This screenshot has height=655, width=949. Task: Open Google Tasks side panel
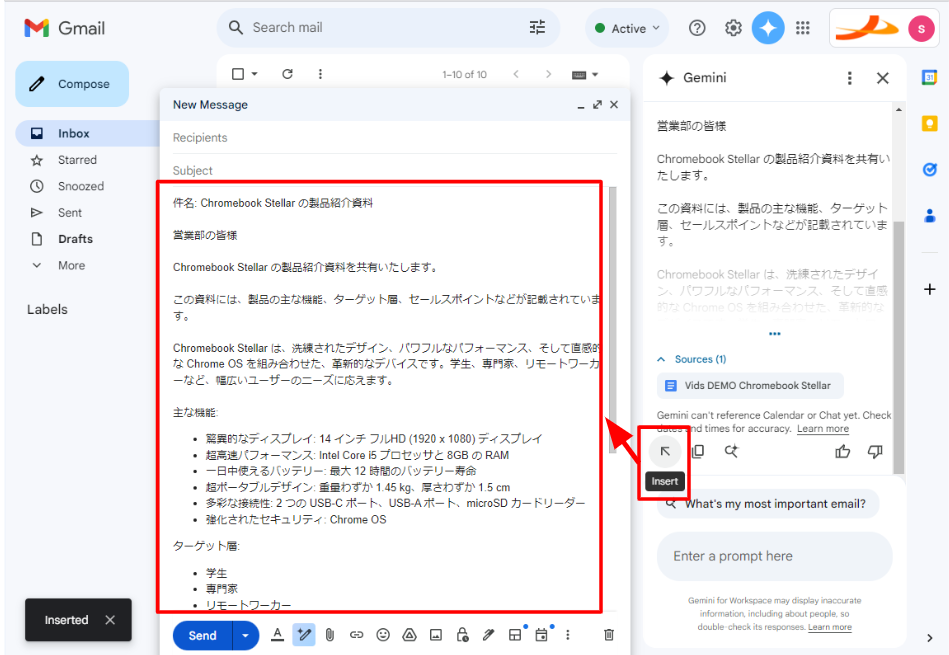[930, 170]
